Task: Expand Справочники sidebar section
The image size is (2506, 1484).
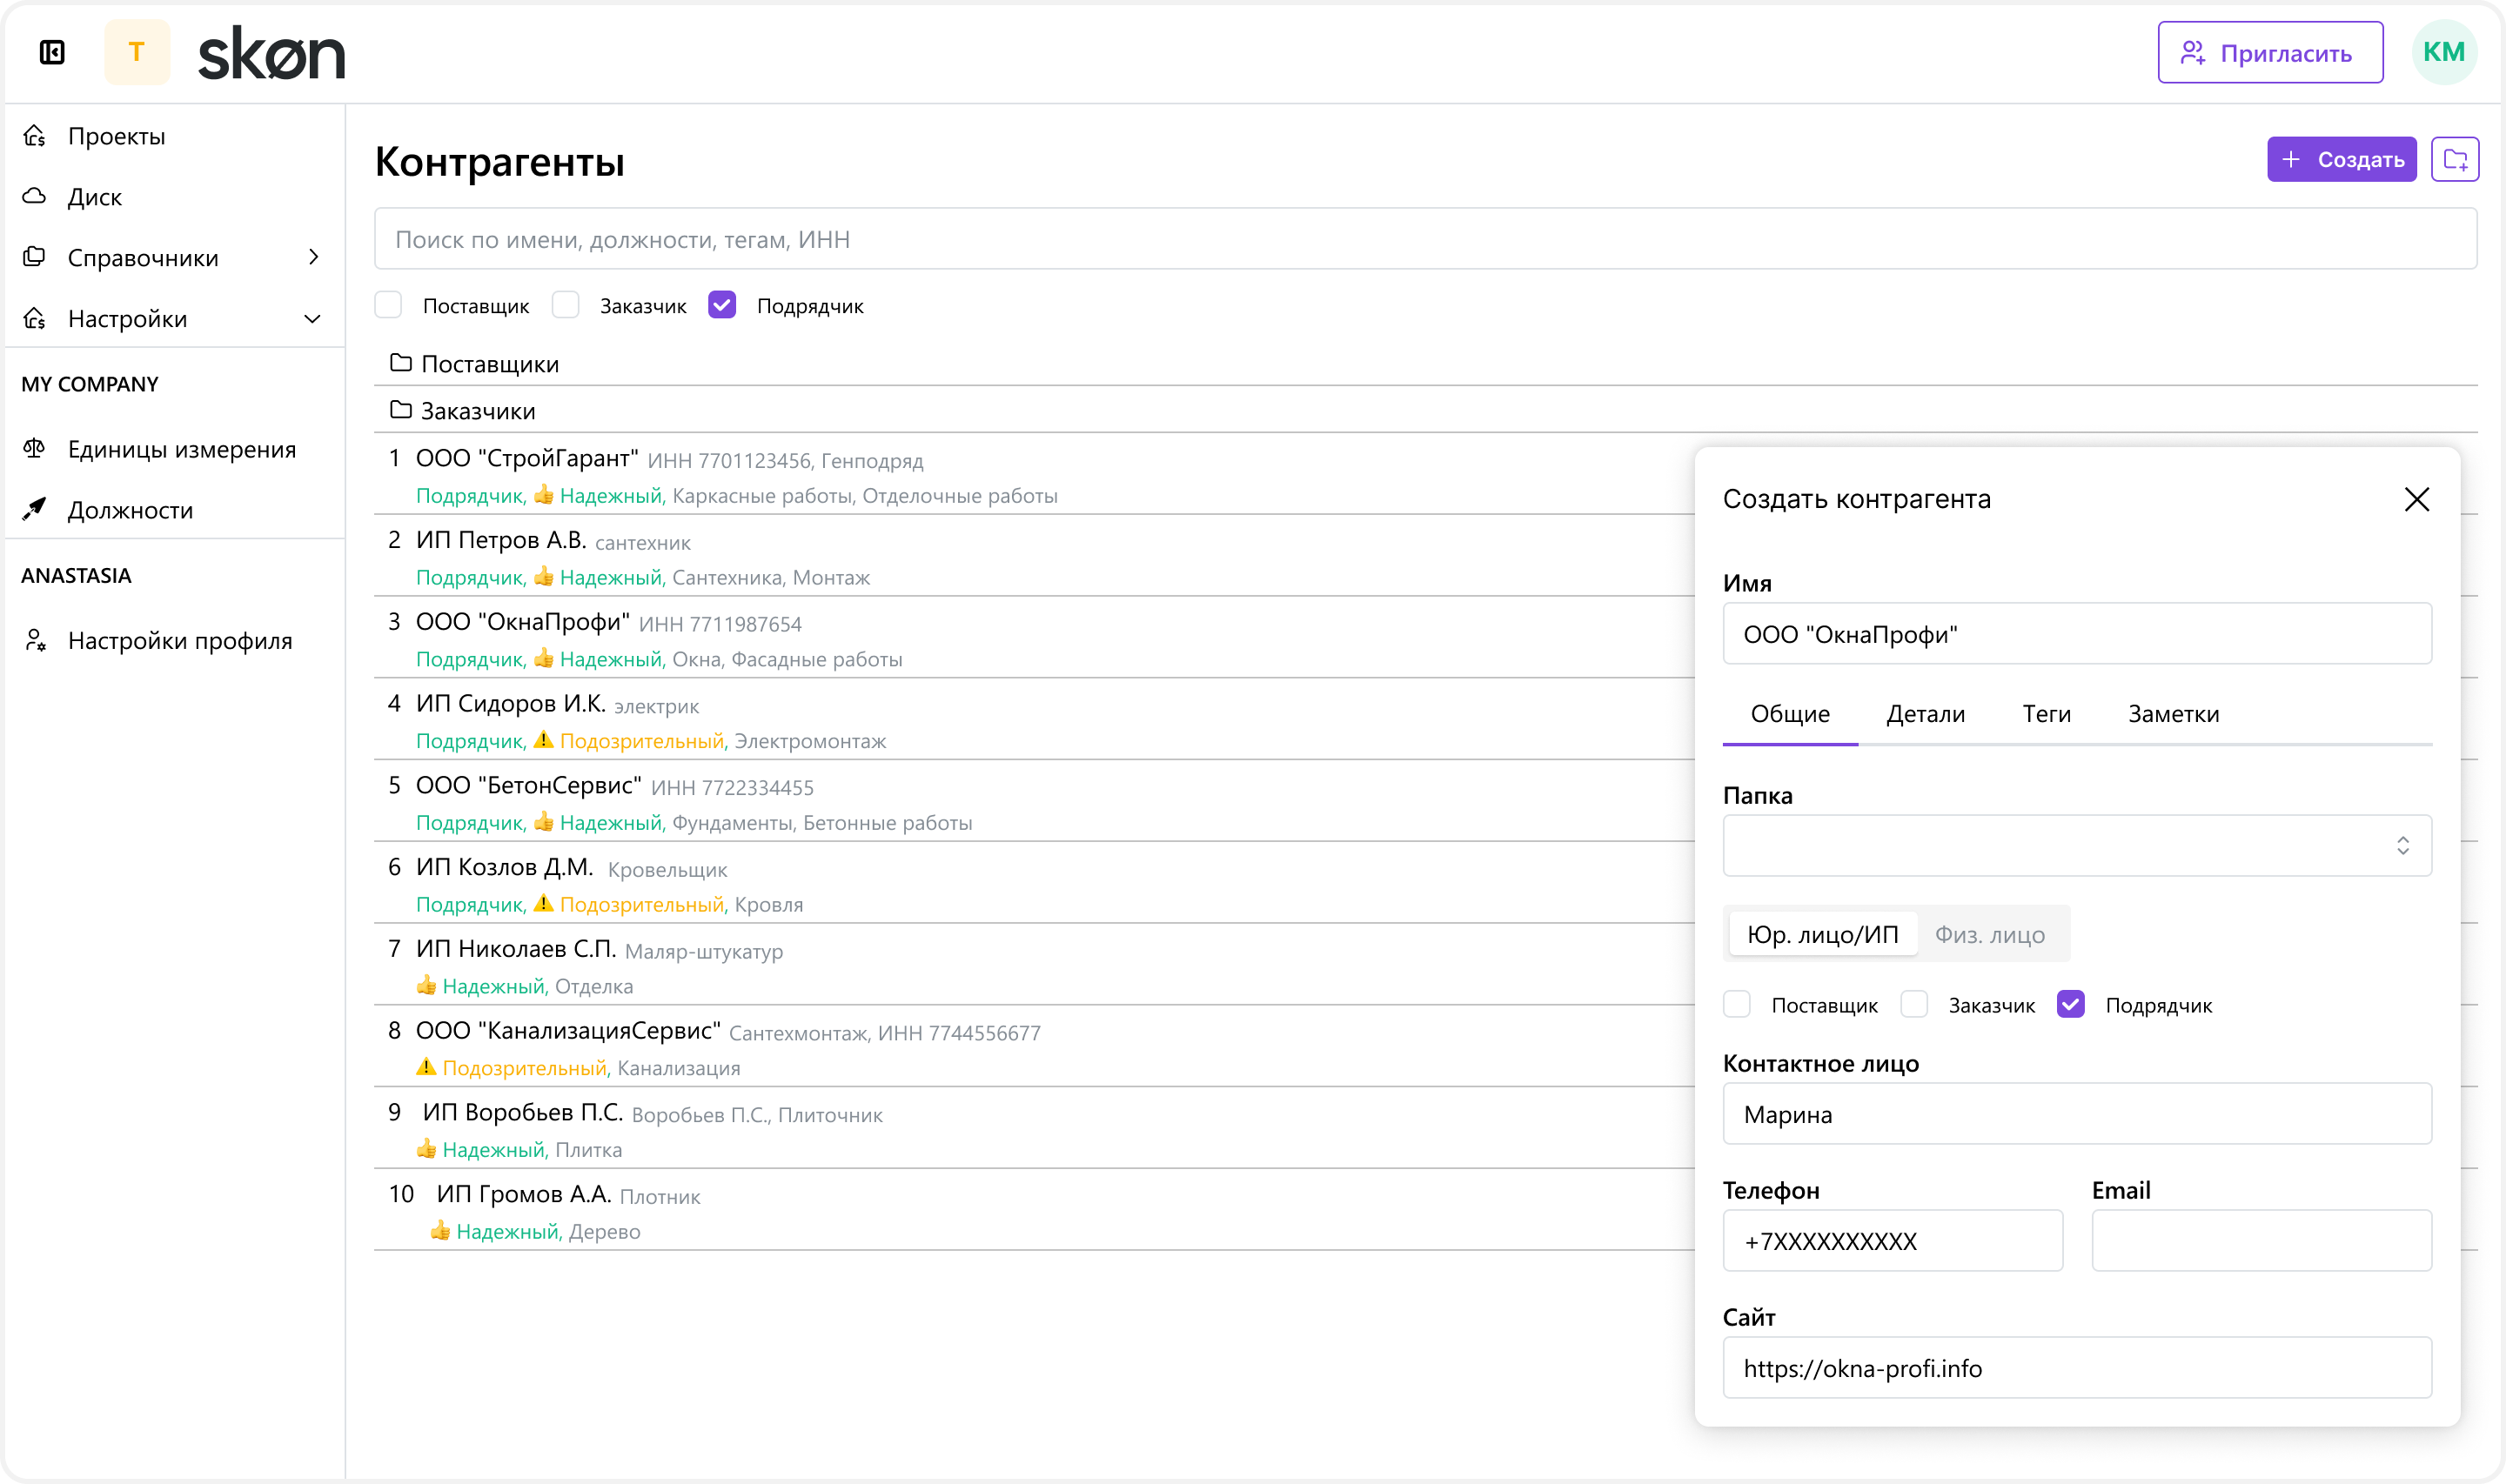Action: (x=313, y=257)
